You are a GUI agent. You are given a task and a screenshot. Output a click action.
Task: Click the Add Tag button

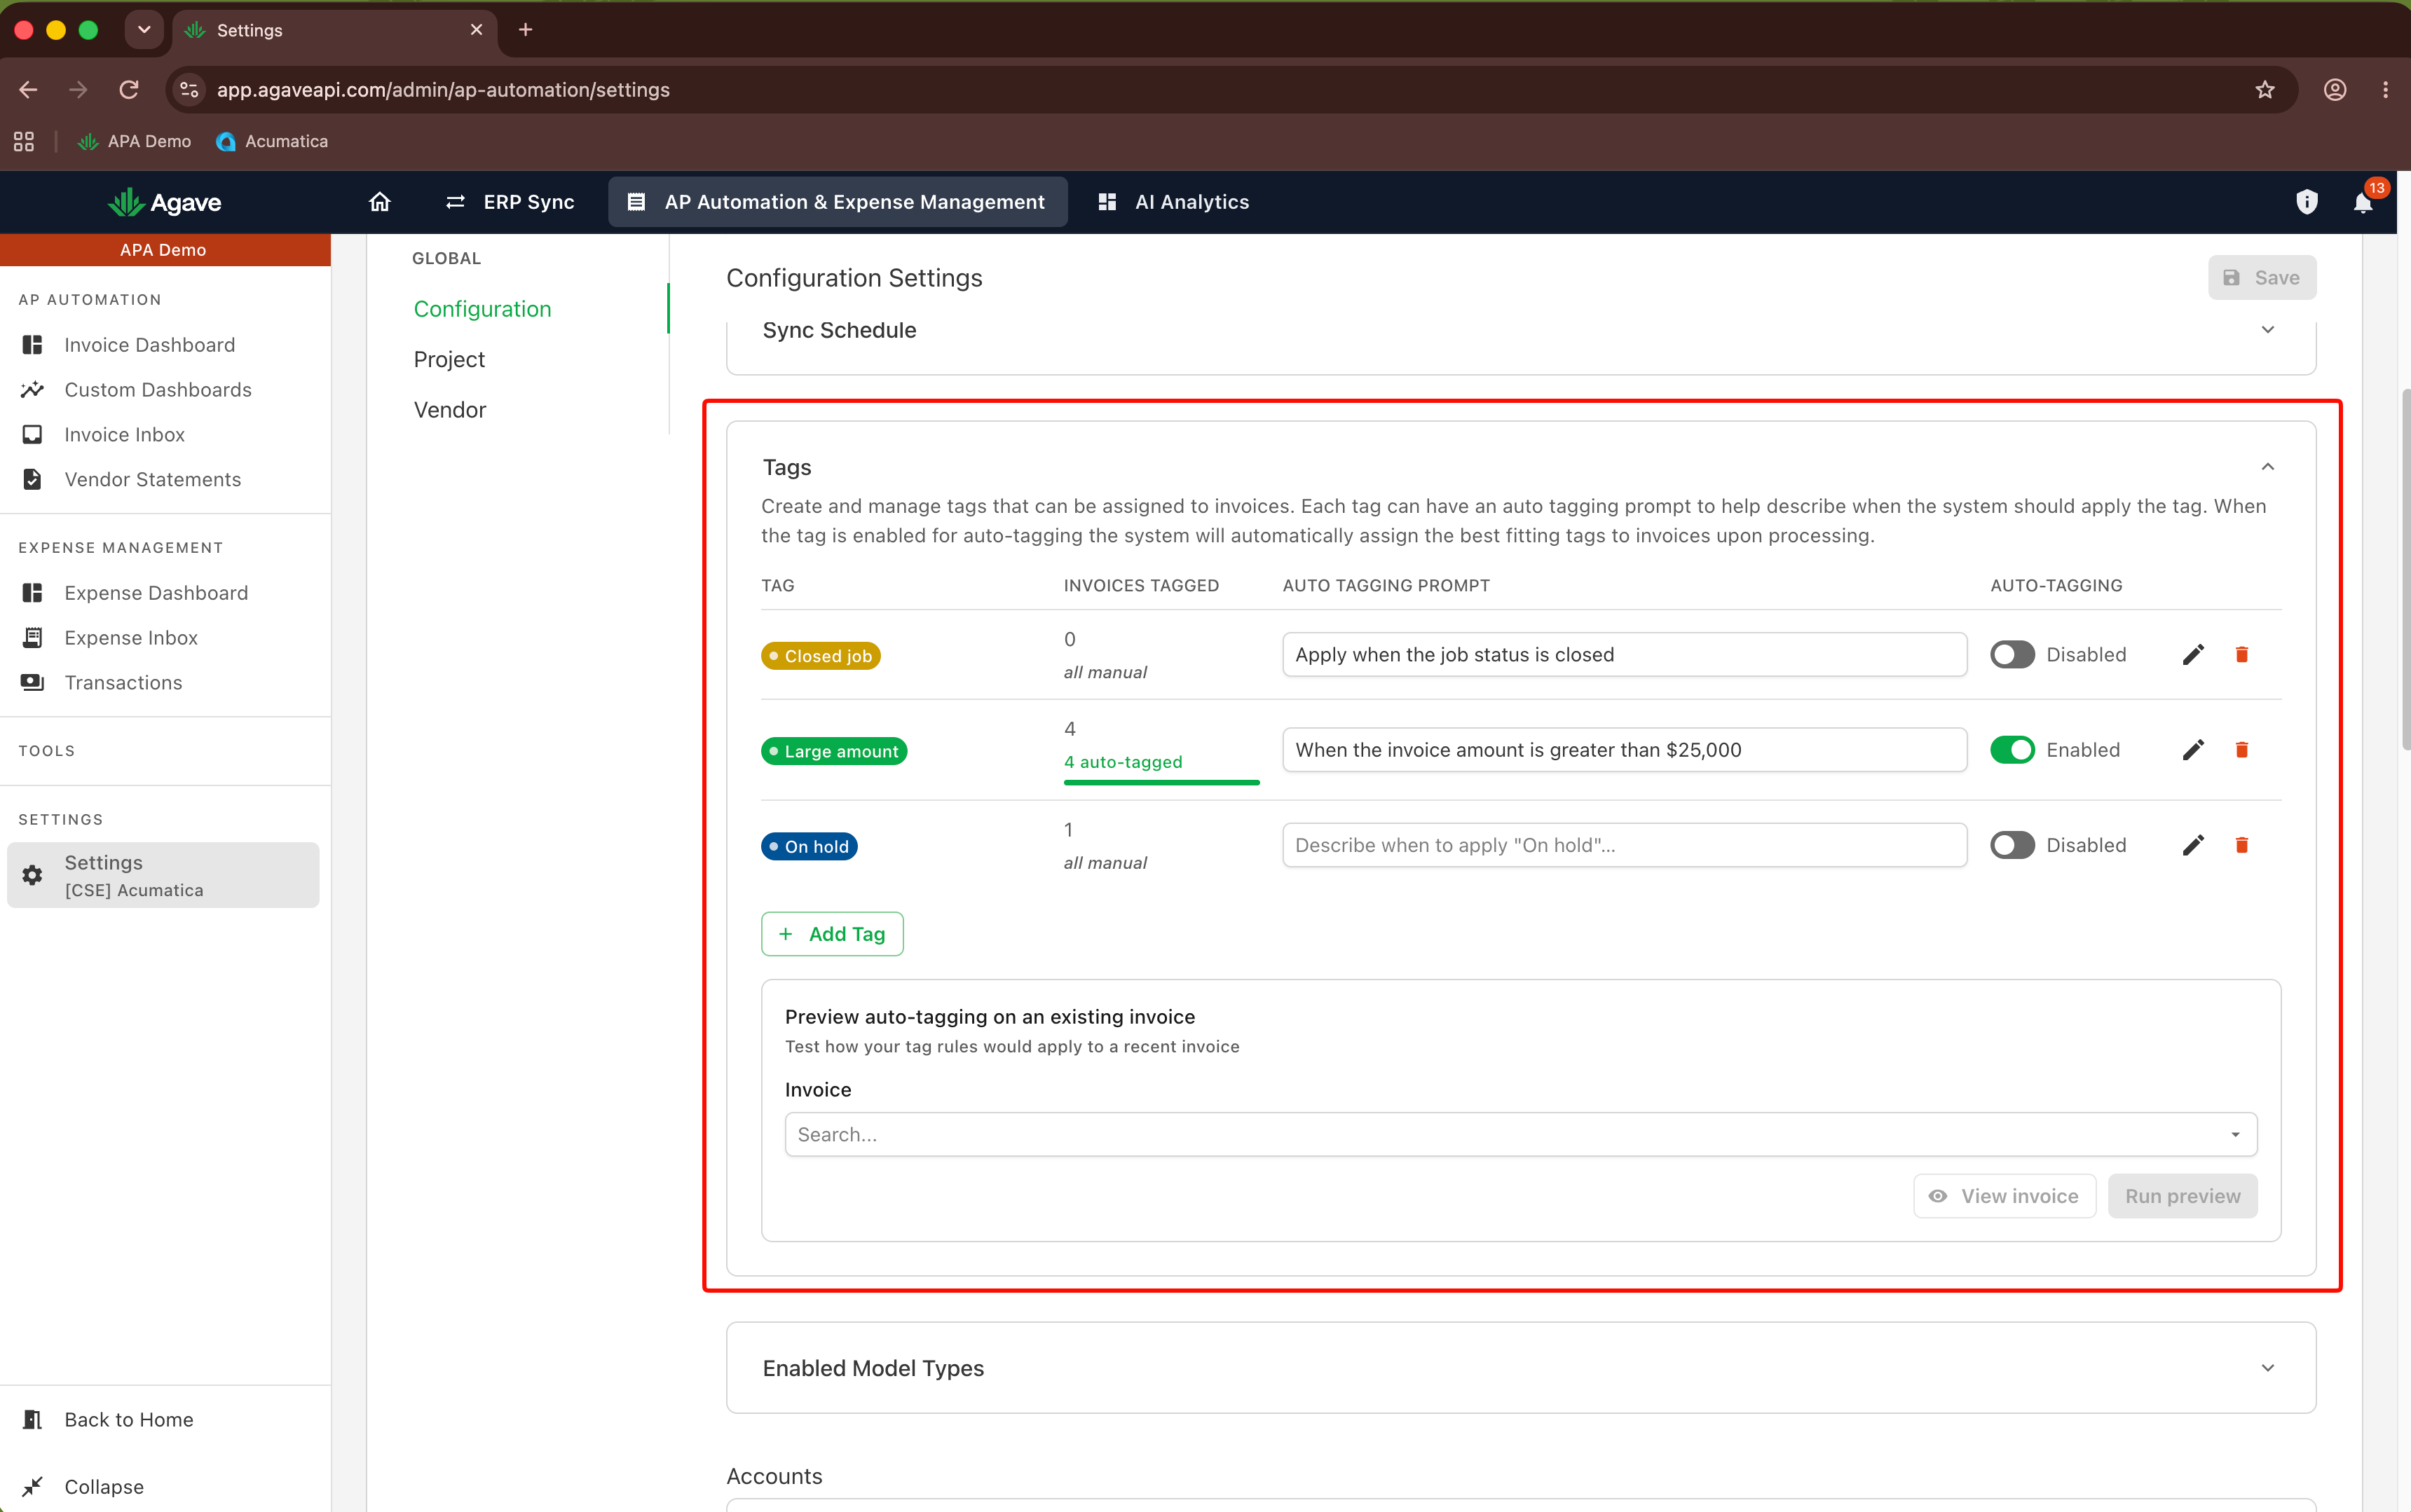click(832, 934)
